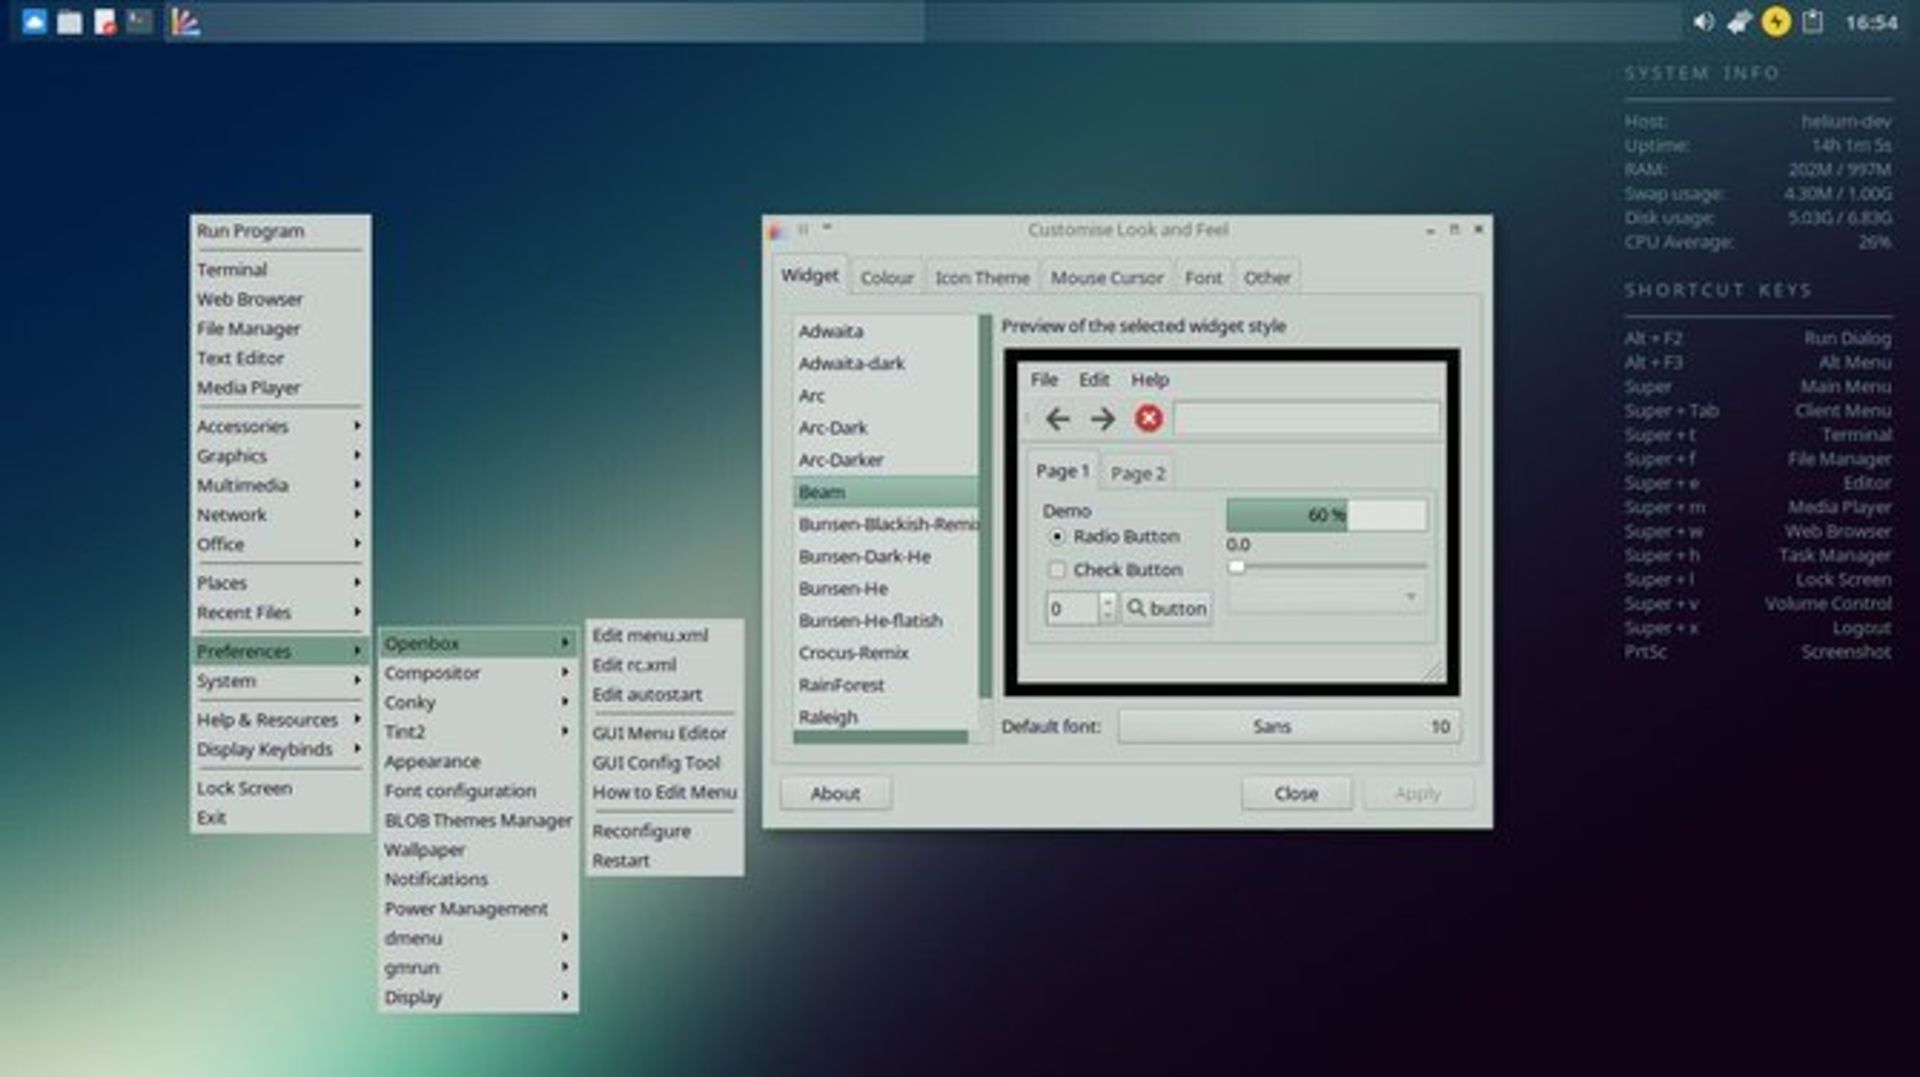Choose Web Browser from the menu
1920x1077 pixels.
[x=278, y=299]
